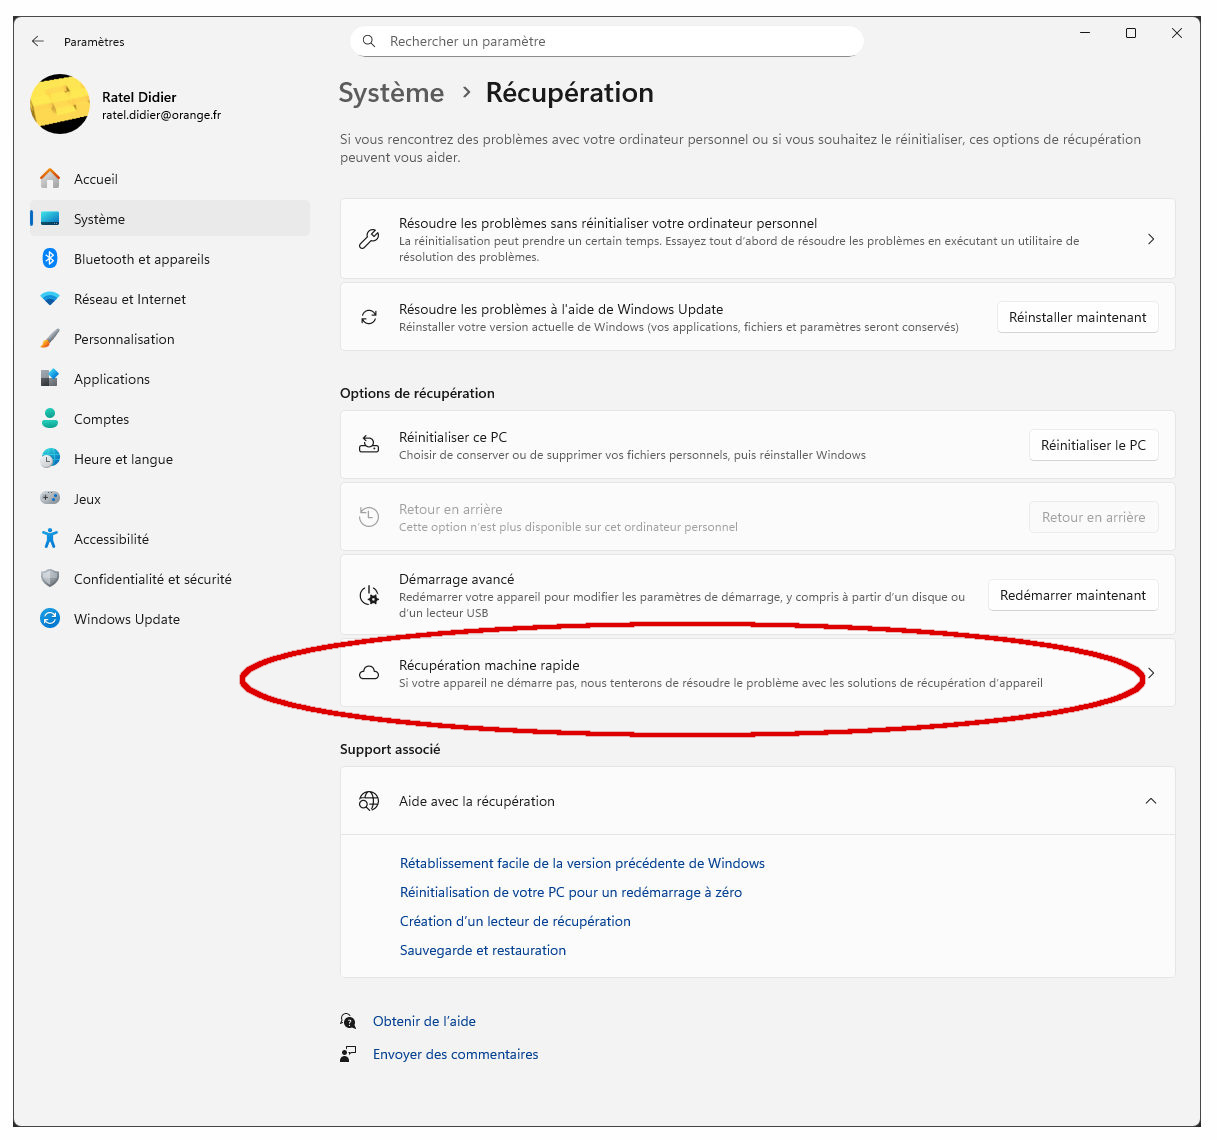
Task: Open Résoudre les problèmes sans réinitialiser chevron
Action: click(1151, 239)
